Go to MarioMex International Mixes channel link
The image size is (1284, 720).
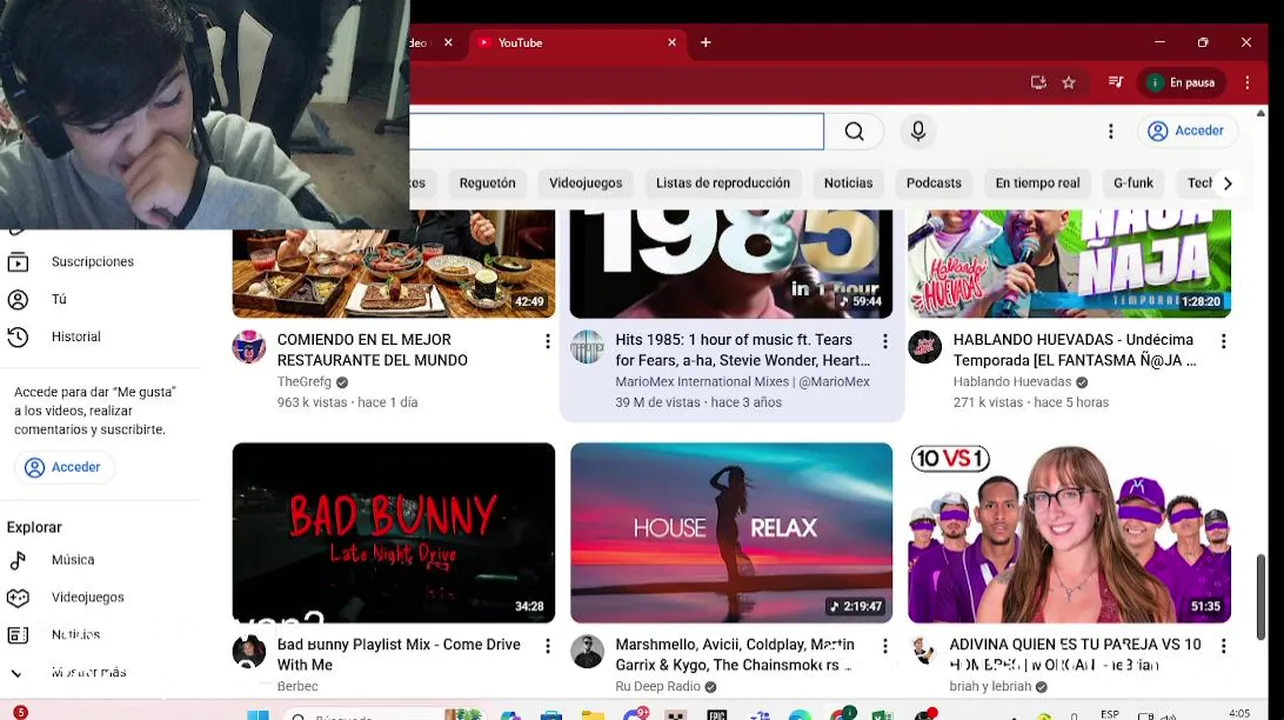click(x=742, y=382)
